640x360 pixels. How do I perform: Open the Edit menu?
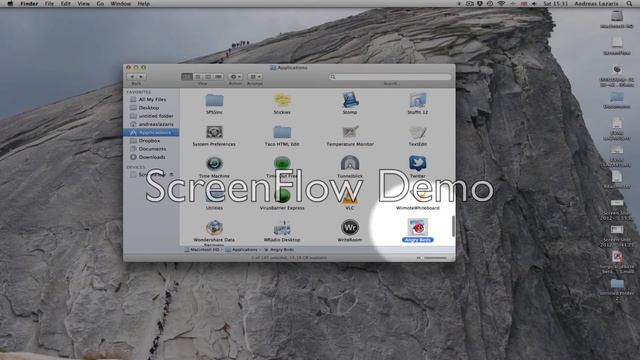[66, 4]
